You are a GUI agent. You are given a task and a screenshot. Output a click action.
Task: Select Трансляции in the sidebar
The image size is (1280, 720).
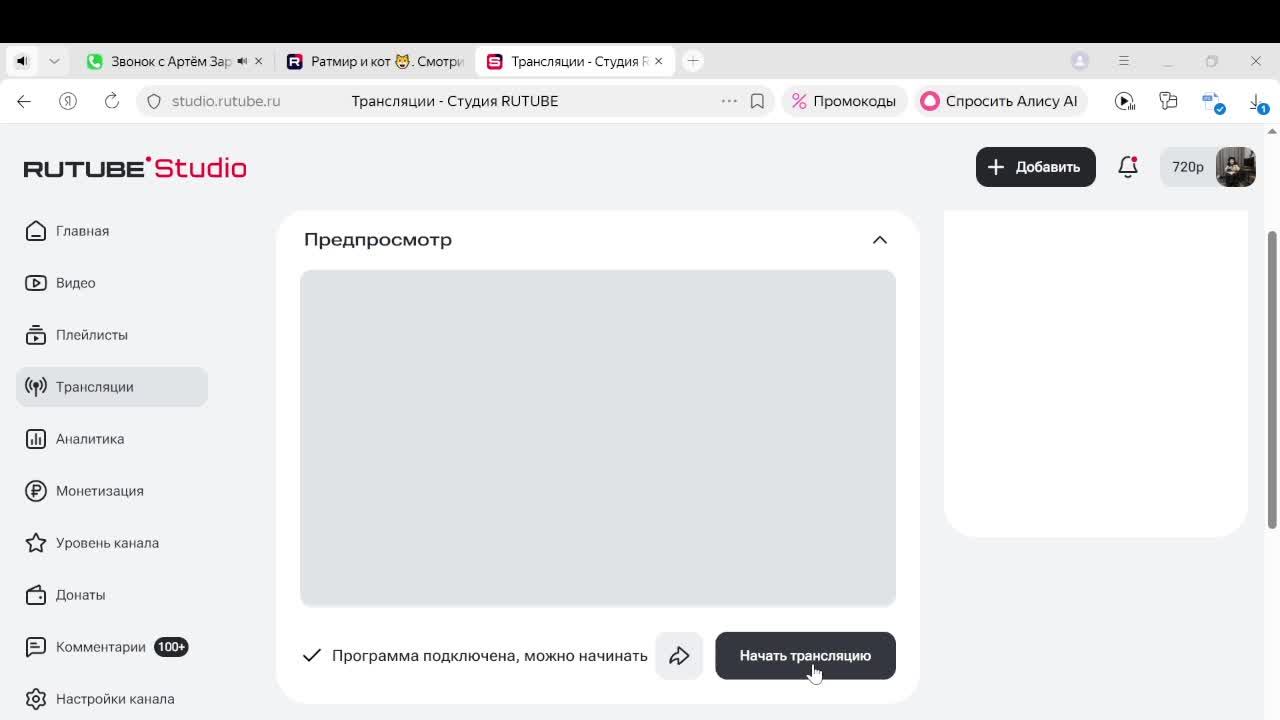coord(112,387)
